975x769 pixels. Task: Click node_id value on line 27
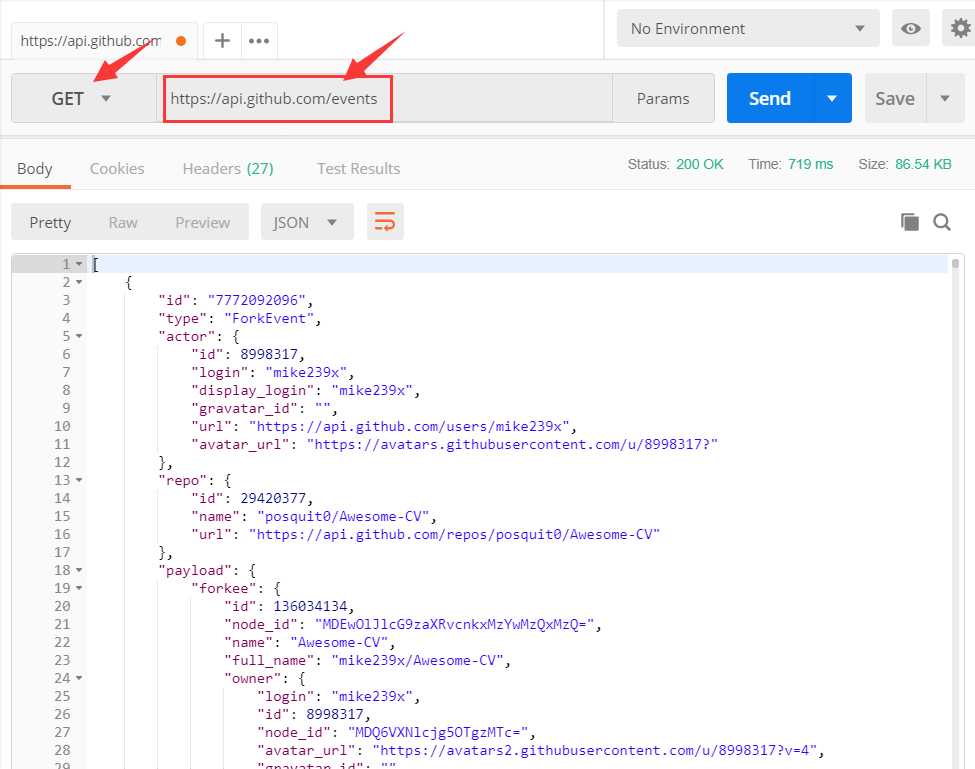point(438,732)
